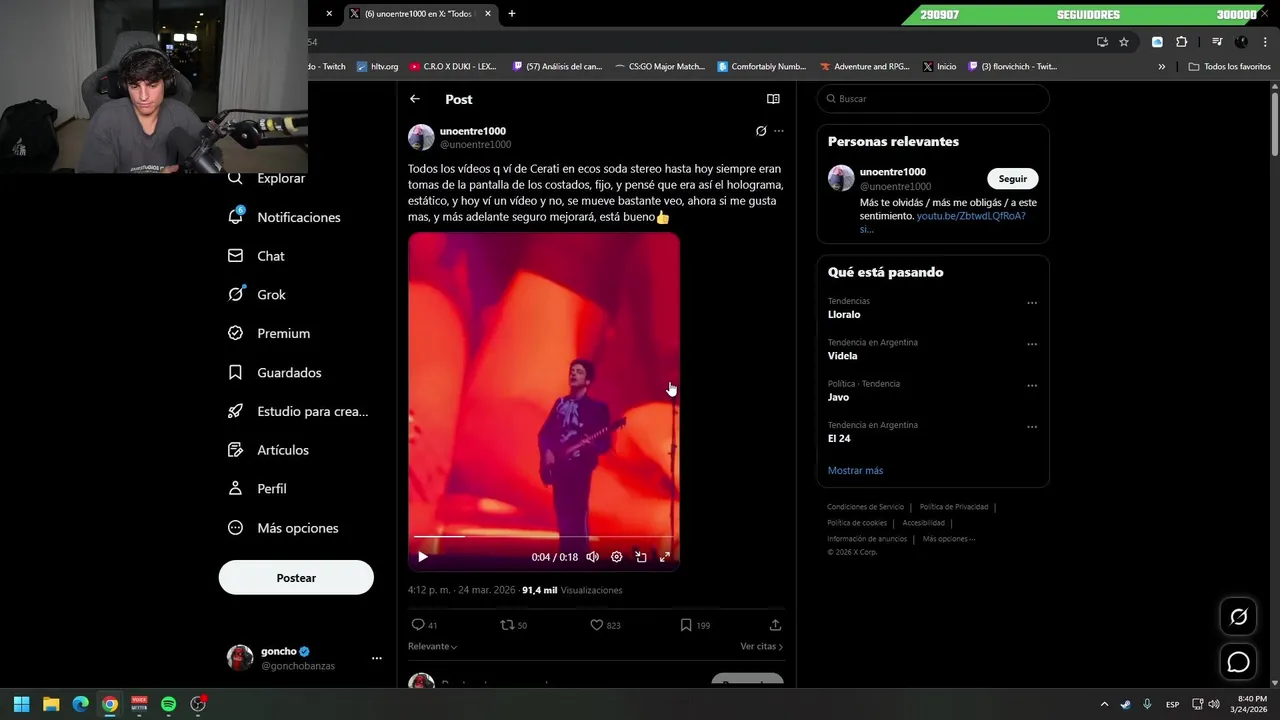Play the Cerati hologram video
This screenshot has height=720, width=1280.
pos(423,557)
